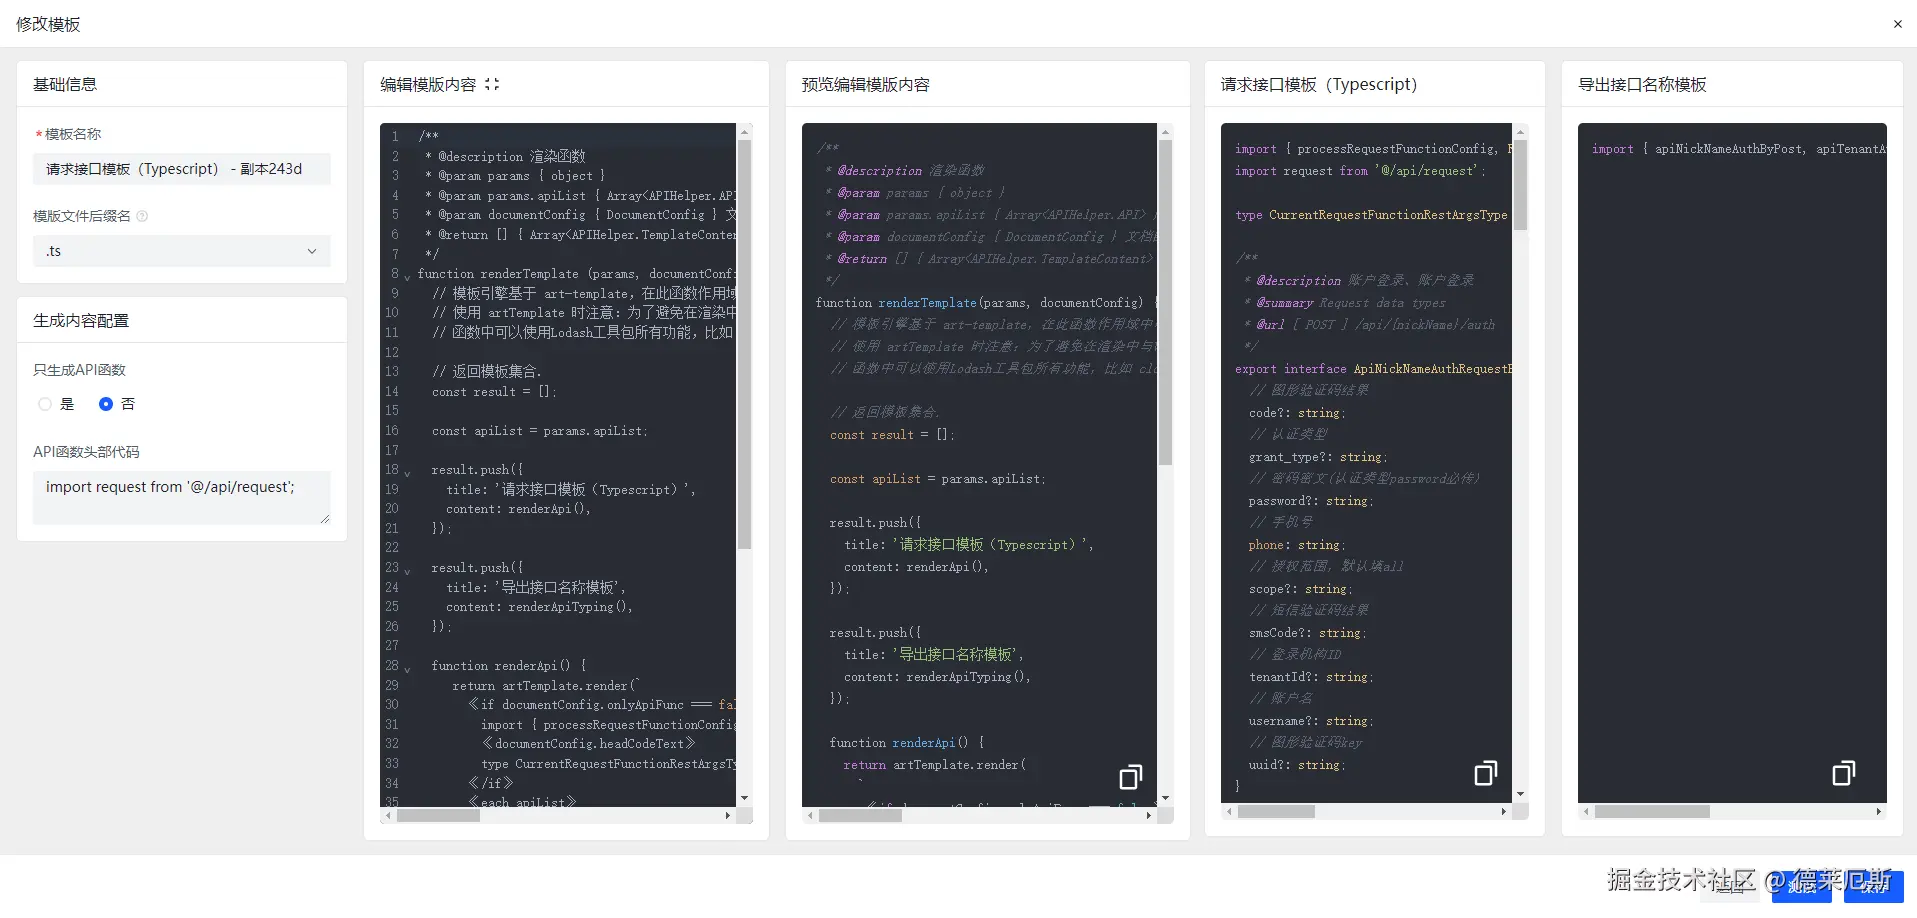1917x918 pixels.
Task: Click the 预览编辑模版内容 scroll-down arrow
Action: (x=1165, y=798)
